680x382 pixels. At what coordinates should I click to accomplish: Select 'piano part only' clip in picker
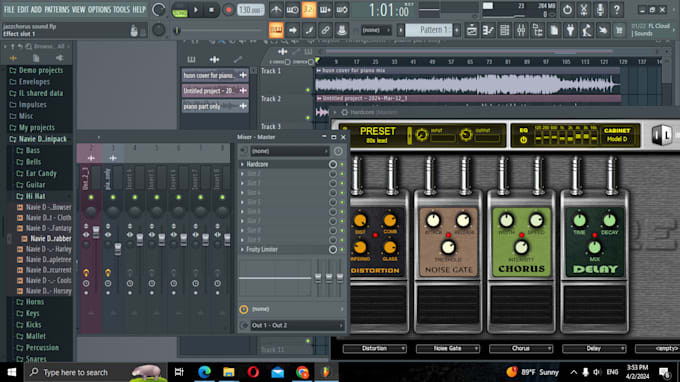point(215,106)
